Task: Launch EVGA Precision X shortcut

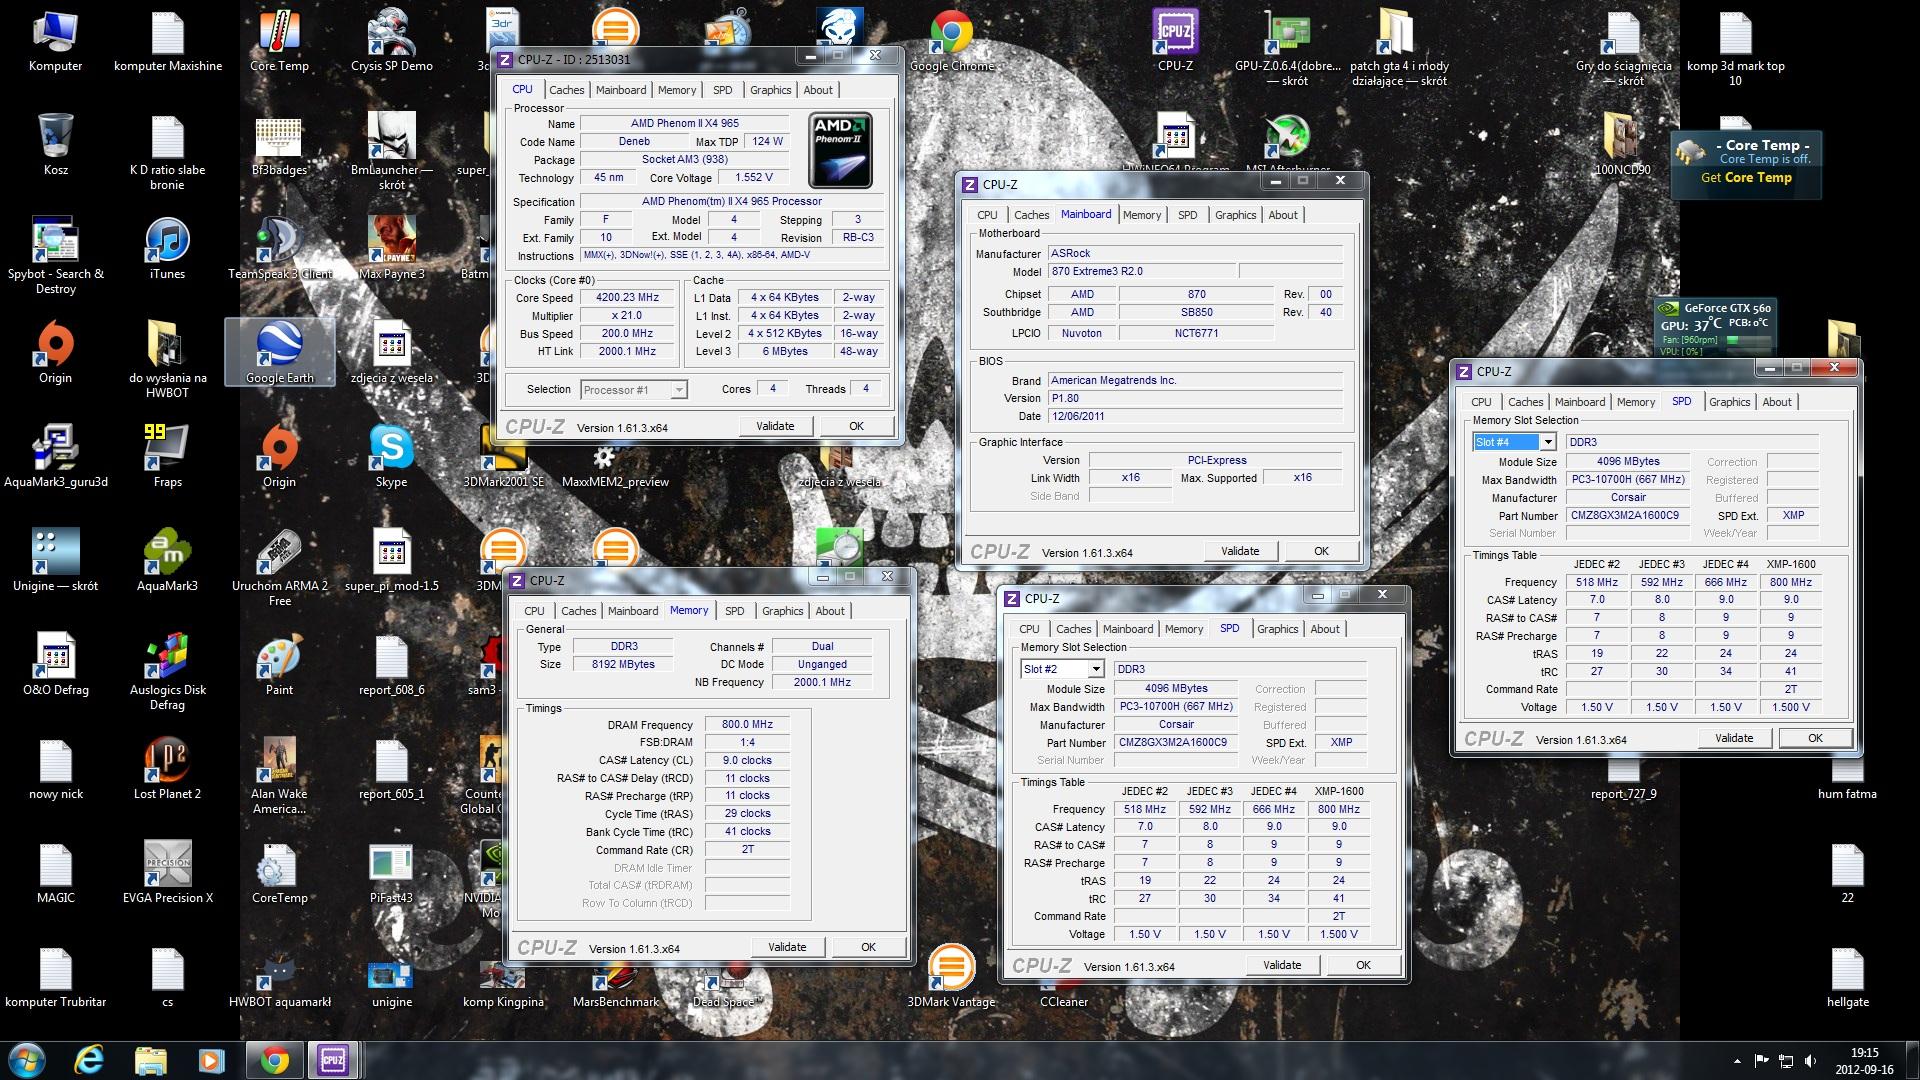Action: tap(167, 874)
